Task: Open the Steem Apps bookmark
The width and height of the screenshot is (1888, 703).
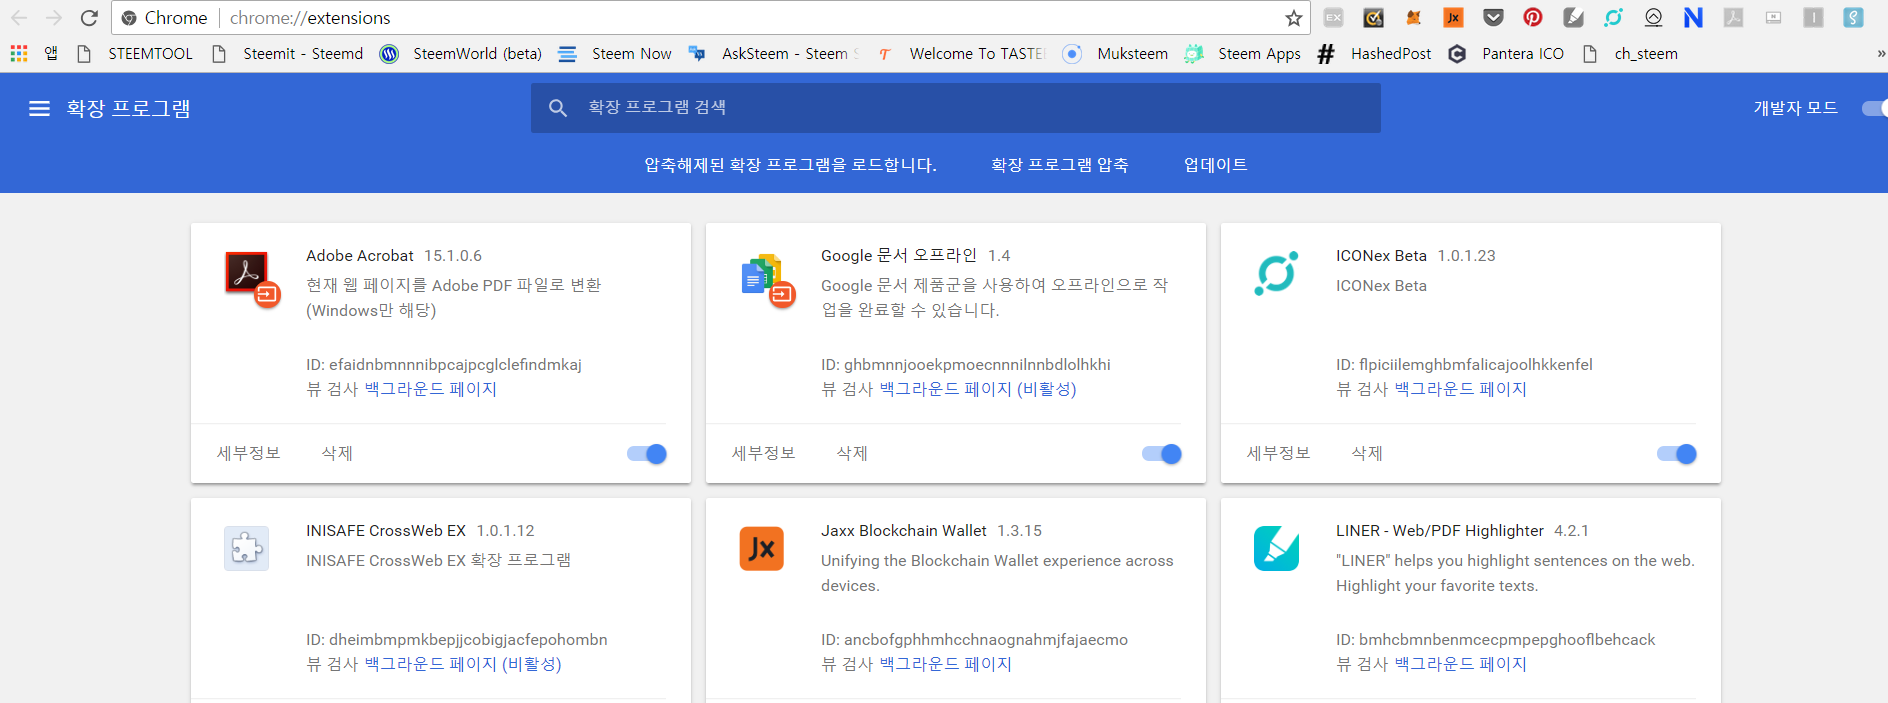Action: point(1242,54)
